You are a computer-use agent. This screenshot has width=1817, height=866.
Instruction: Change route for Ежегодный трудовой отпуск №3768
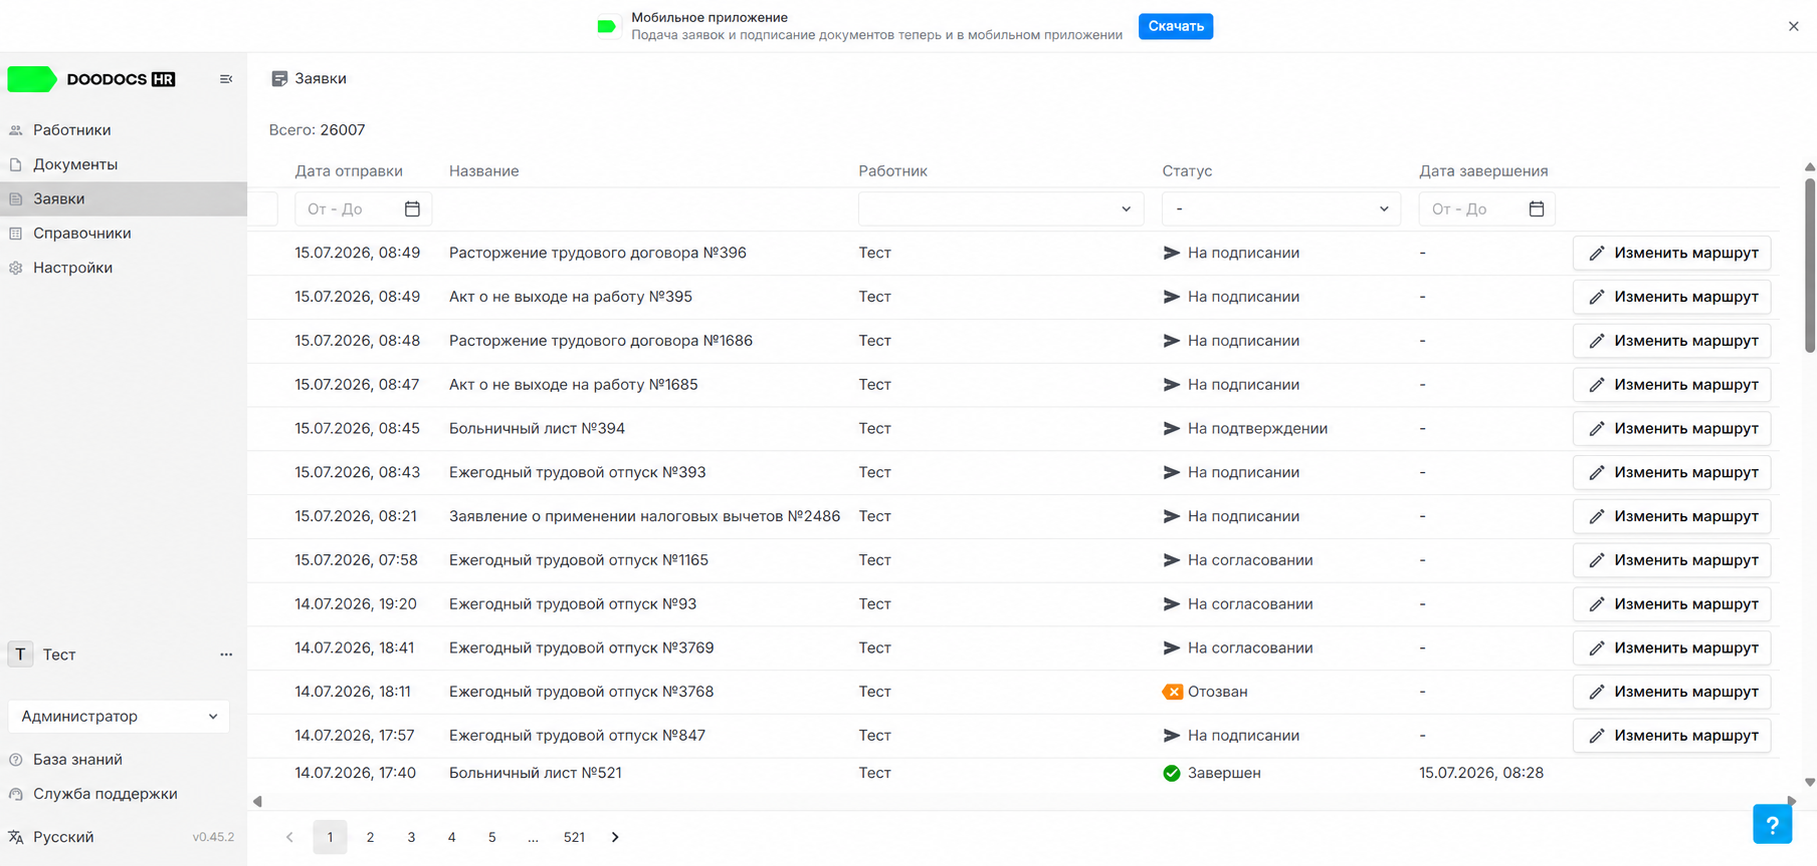(x=1672, y=692)
